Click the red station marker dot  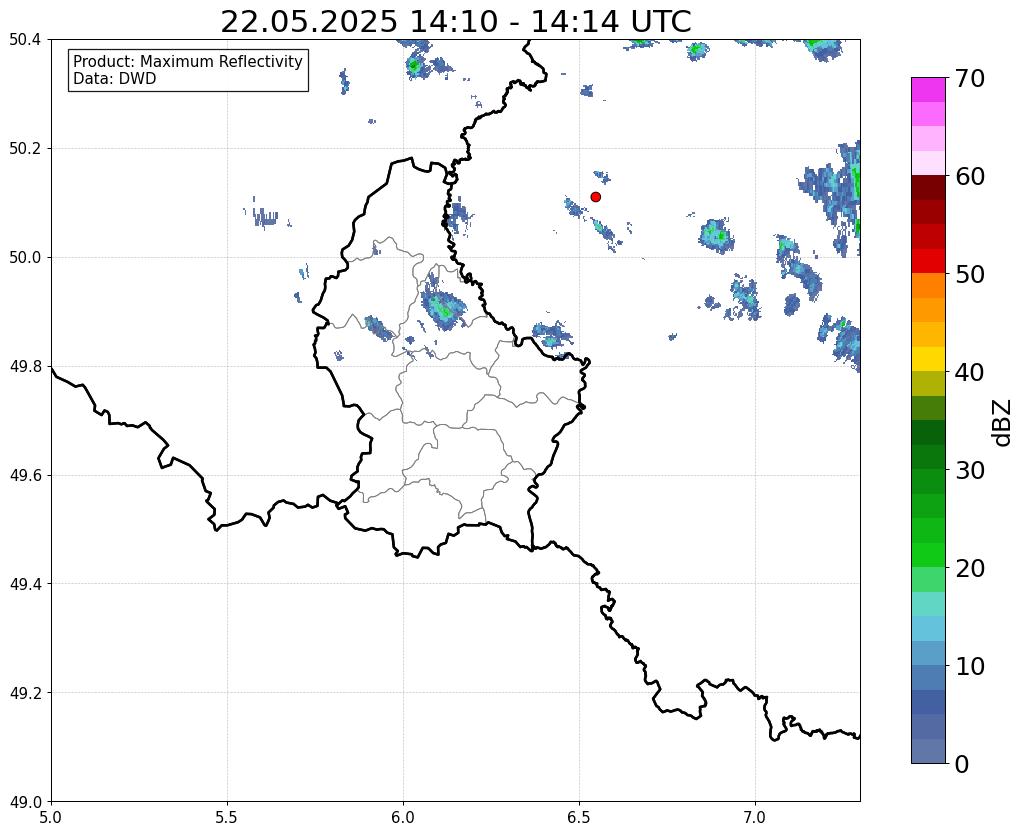[x=595, y=196]
